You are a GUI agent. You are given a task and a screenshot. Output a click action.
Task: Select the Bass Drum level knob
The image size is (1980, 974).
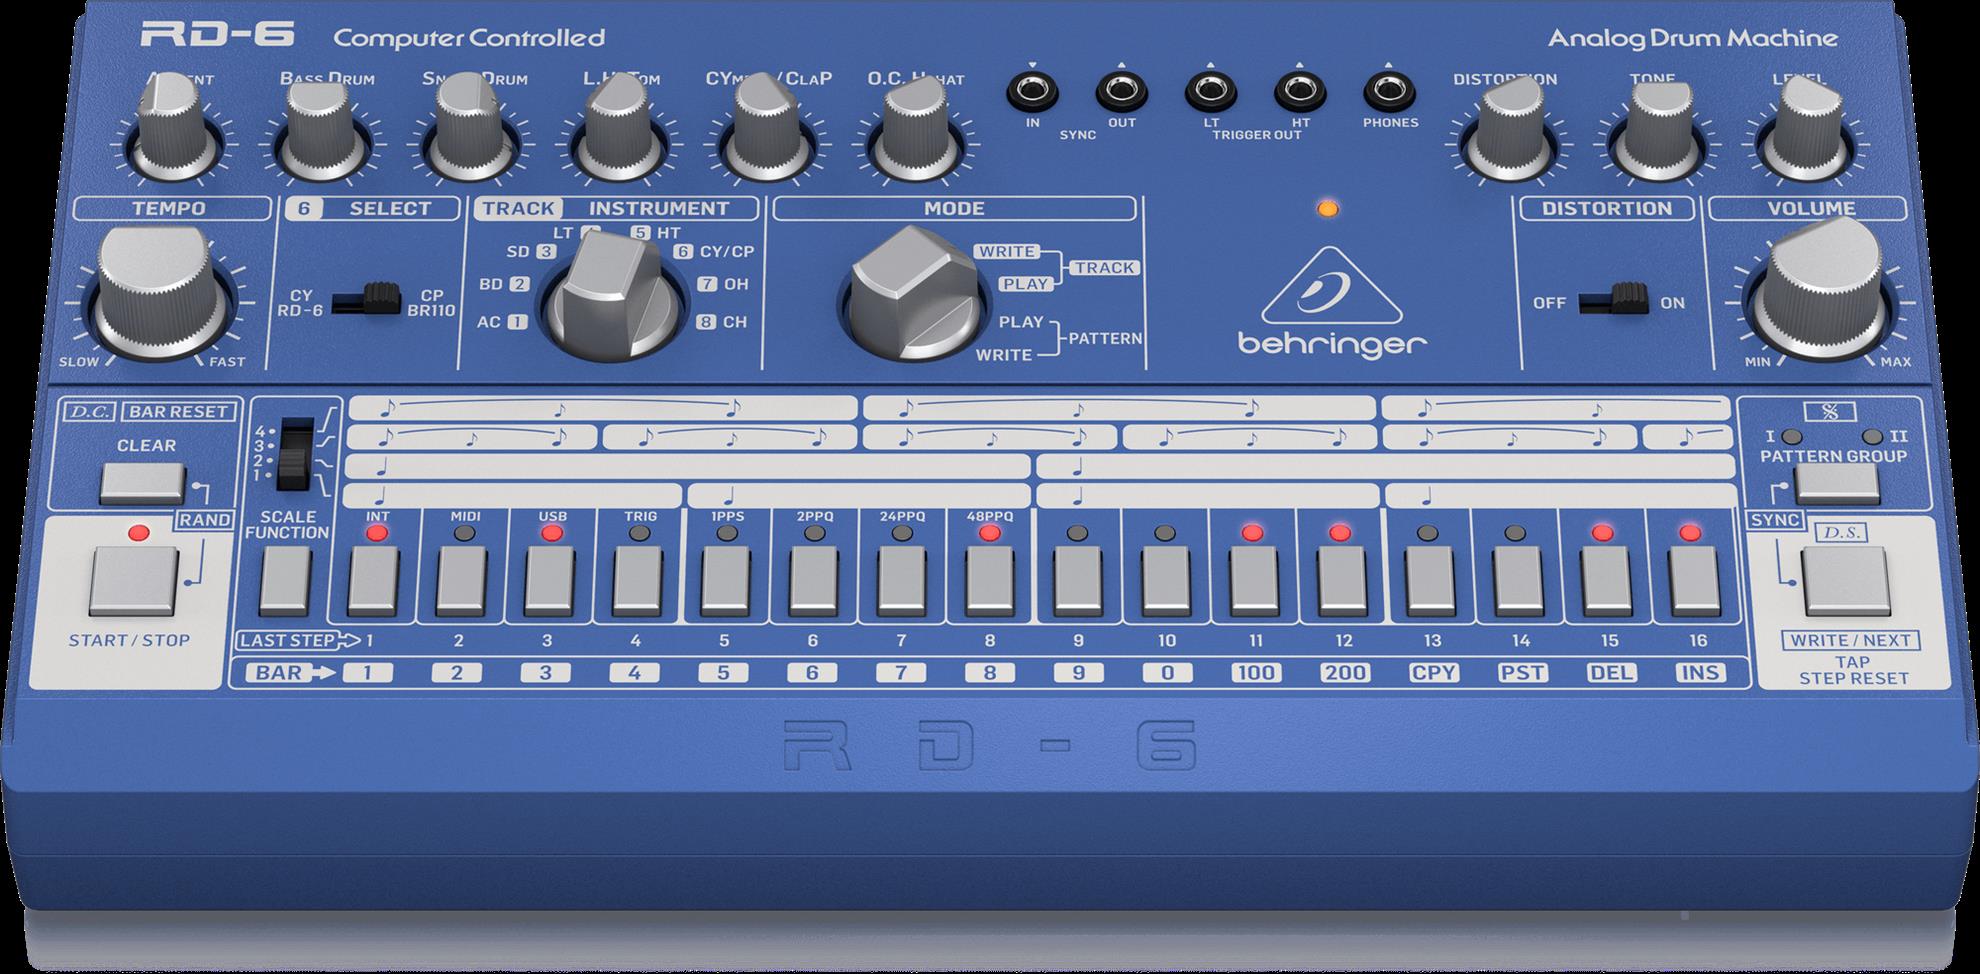tap(318, 130)
